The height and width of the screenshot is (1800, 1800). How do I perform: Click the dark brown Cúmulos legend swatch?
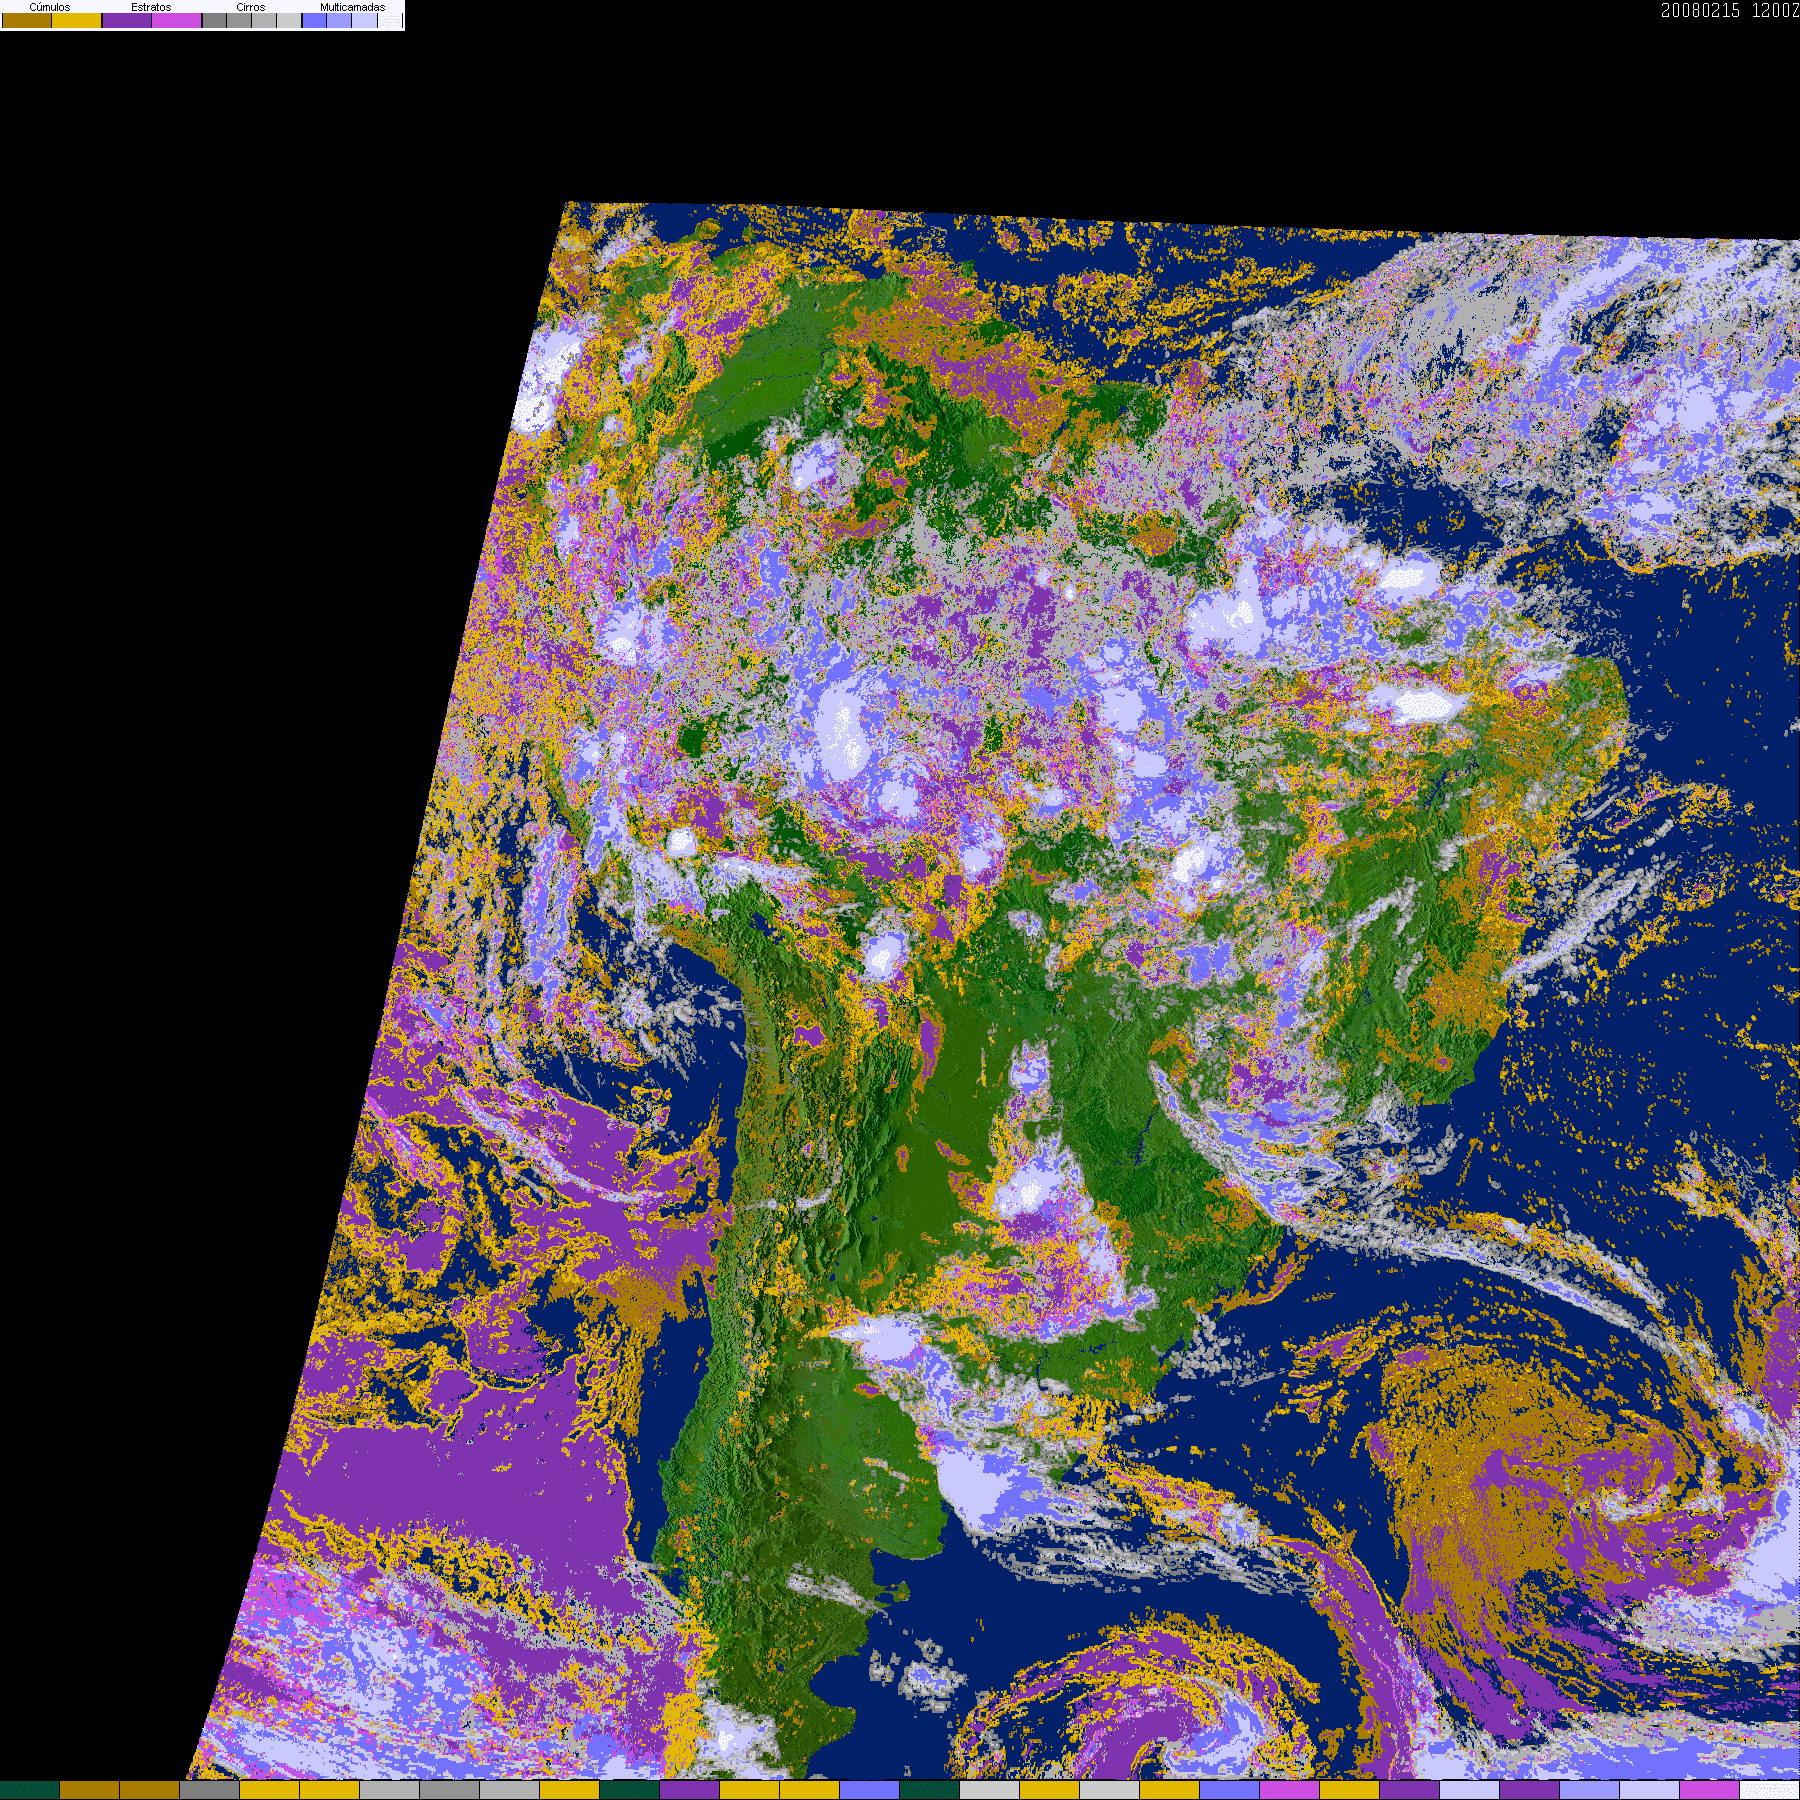tap(27, 21)
